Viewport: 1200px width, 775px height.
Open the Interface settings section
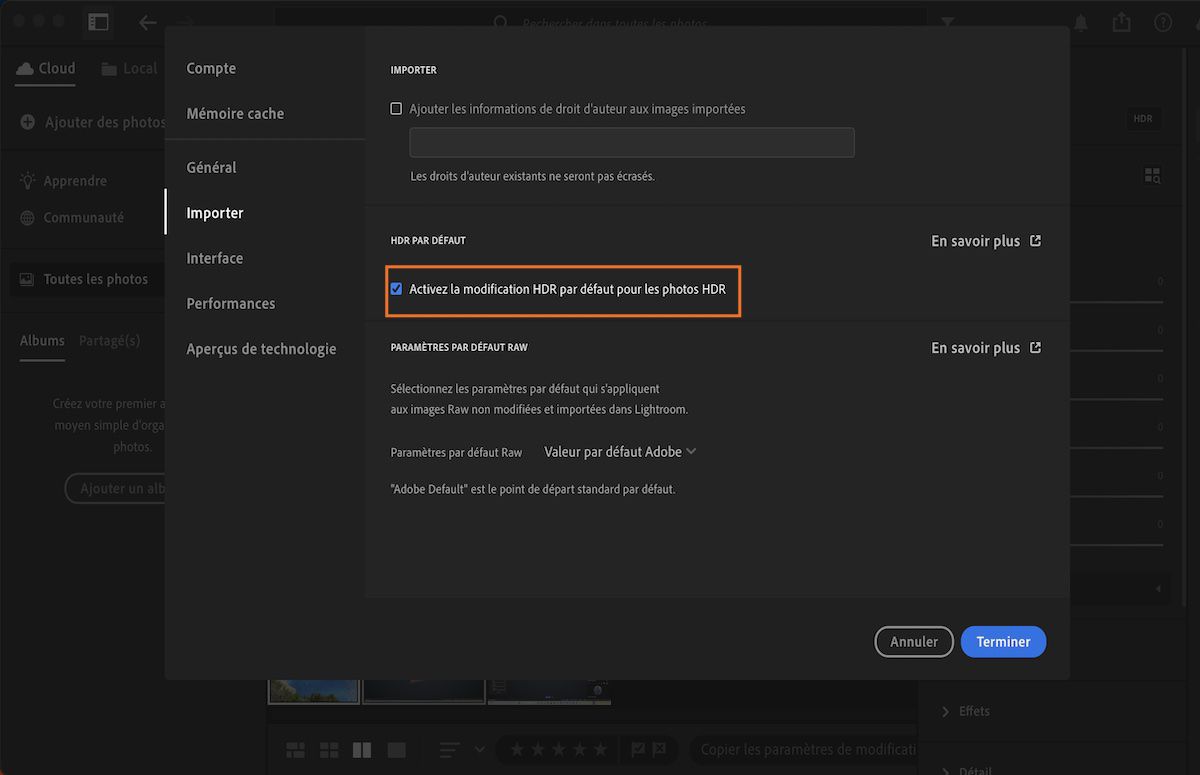(214, 258)
